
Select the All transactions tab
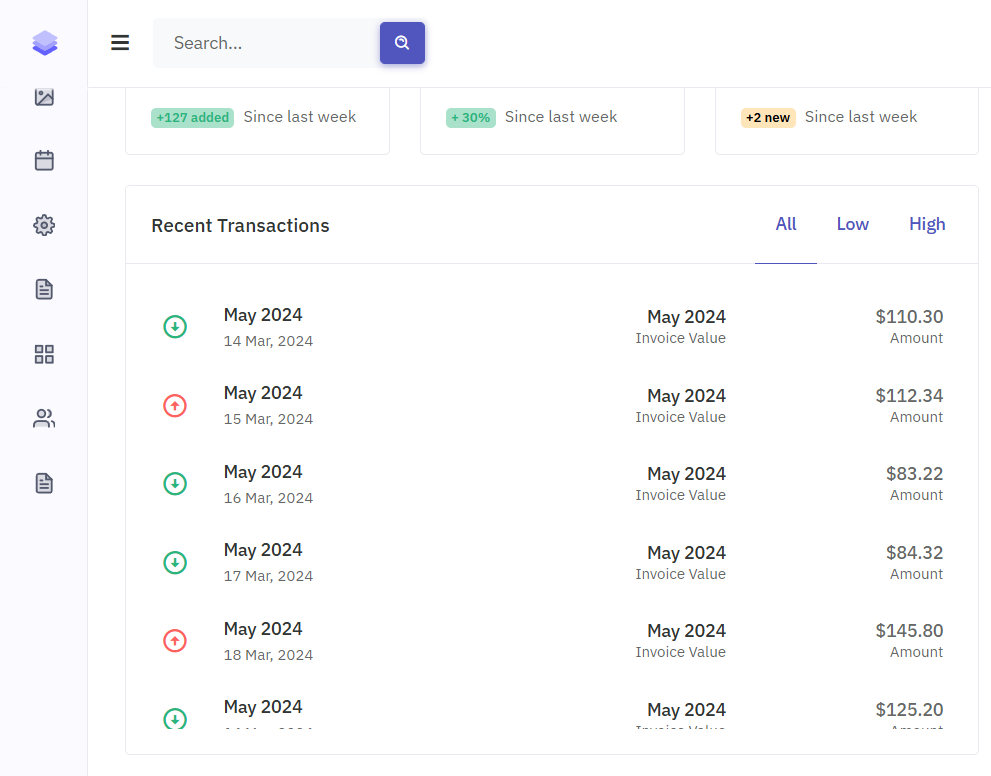pyautogui.click(x=786, y=224)
